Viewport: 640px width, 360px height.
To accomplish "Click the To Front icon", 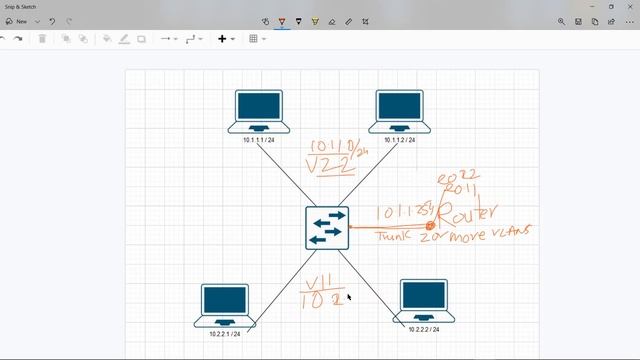I will click(66, 39).
